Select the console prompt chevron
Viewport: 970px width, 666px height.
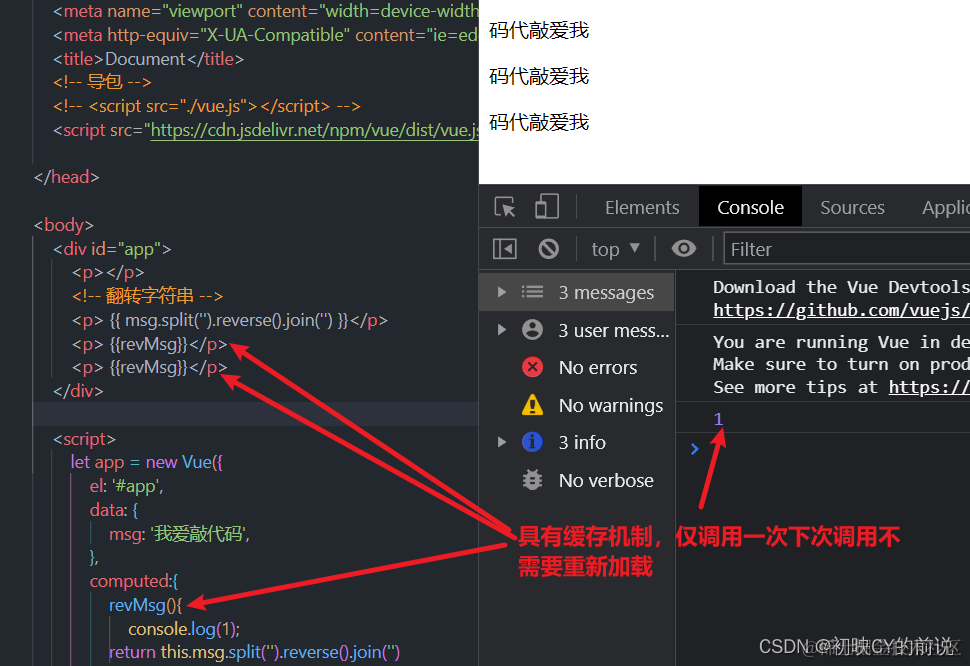pos(695,449)
